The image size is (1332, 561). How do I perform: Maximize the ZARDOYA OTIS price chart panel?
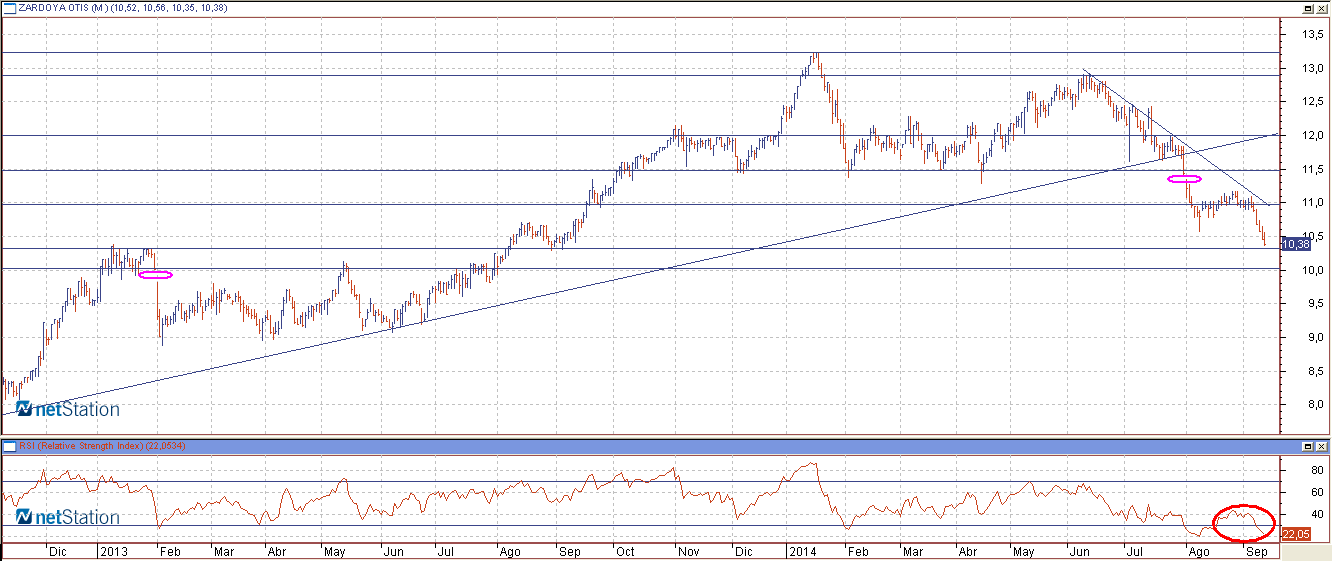(x=1308, y=7)
